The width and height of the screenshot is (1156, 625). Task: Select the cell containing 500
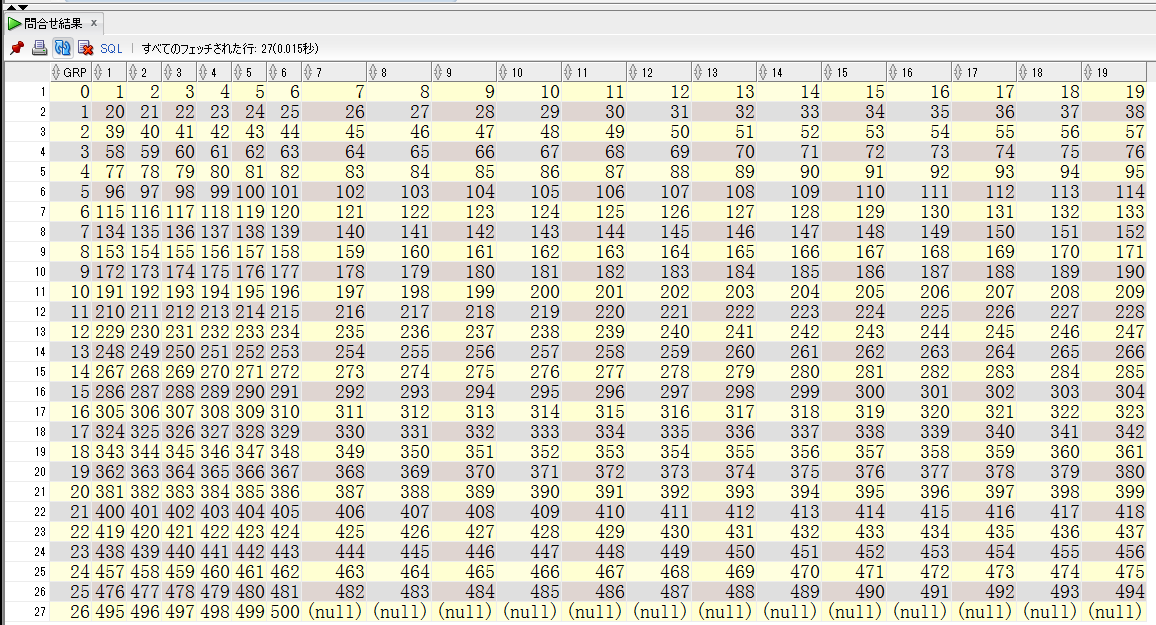point(284,611)
